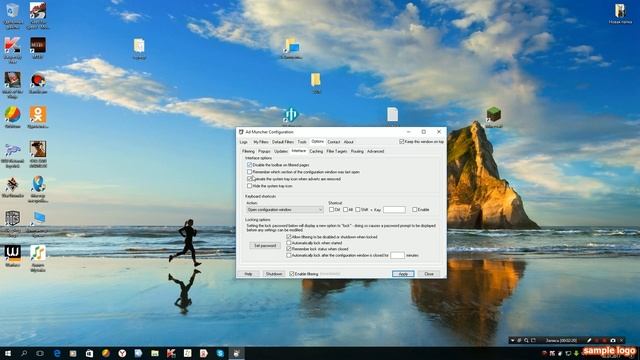Click the auto-lock minutes input field
The image size is (640, 360).
click(x=397, y=256)
